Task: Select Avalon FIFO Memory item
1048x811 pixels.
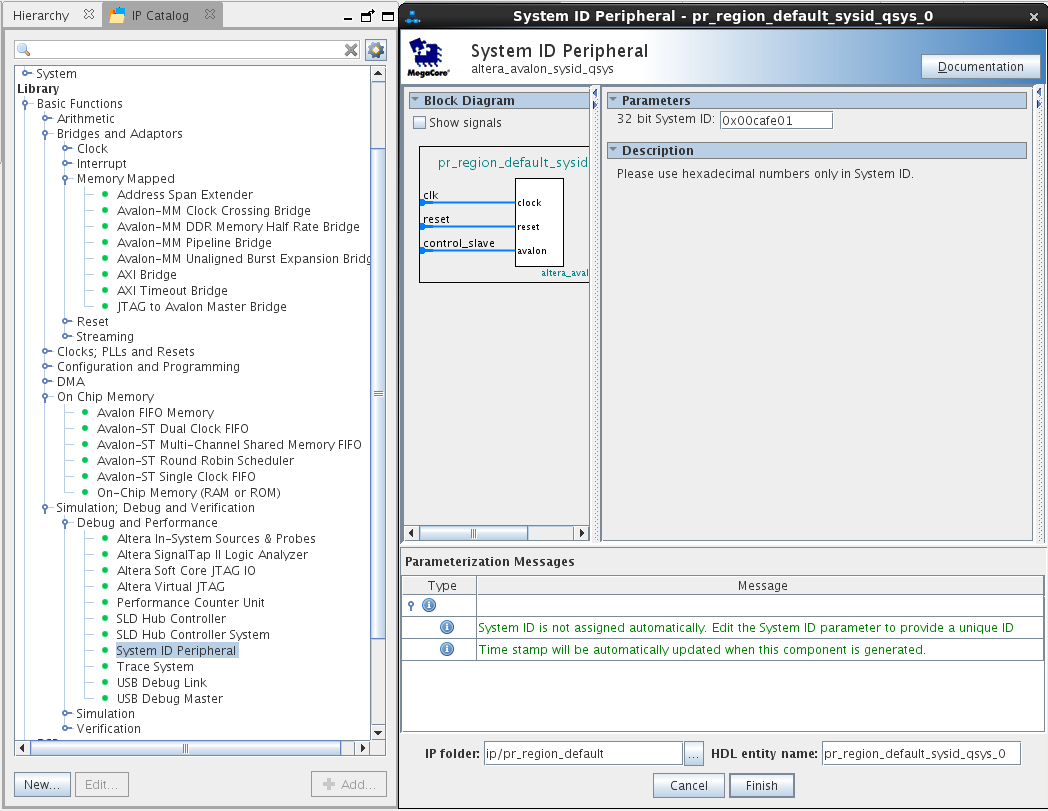Action: point(155,413)
